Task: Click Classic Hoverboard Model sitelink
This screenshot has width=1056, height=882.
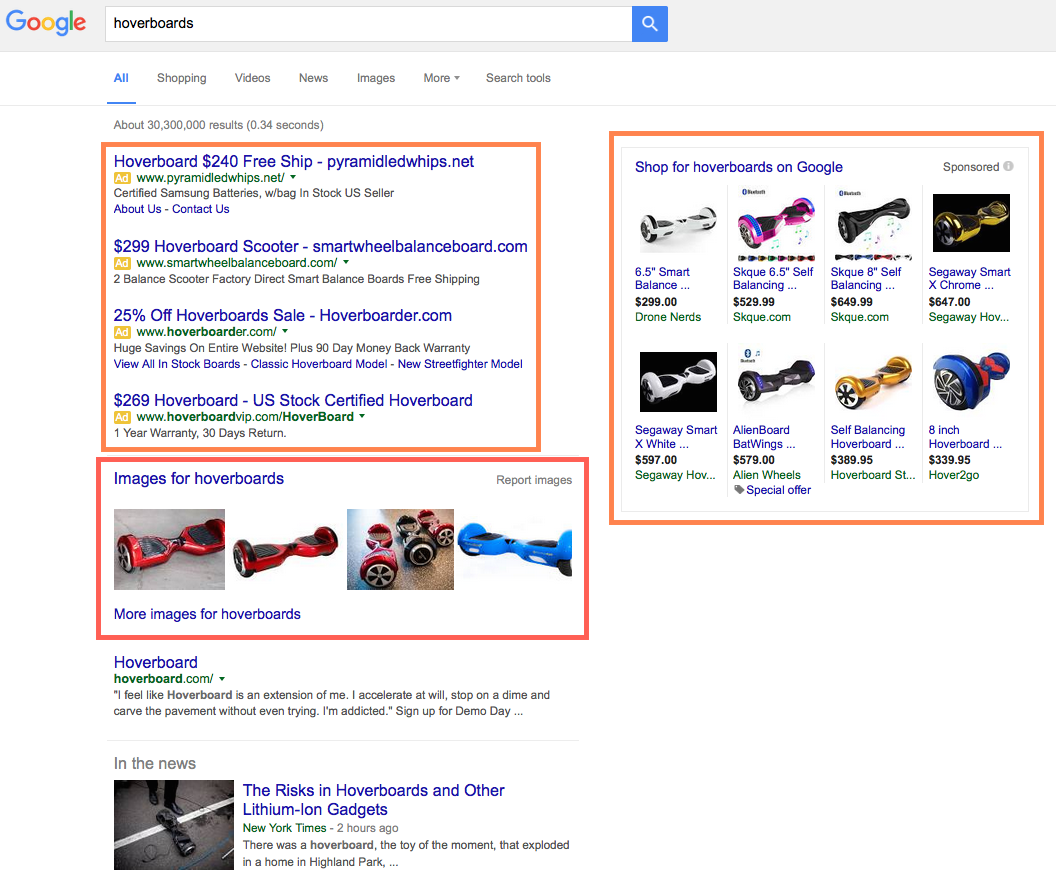Action: click(x=319, y=364)
